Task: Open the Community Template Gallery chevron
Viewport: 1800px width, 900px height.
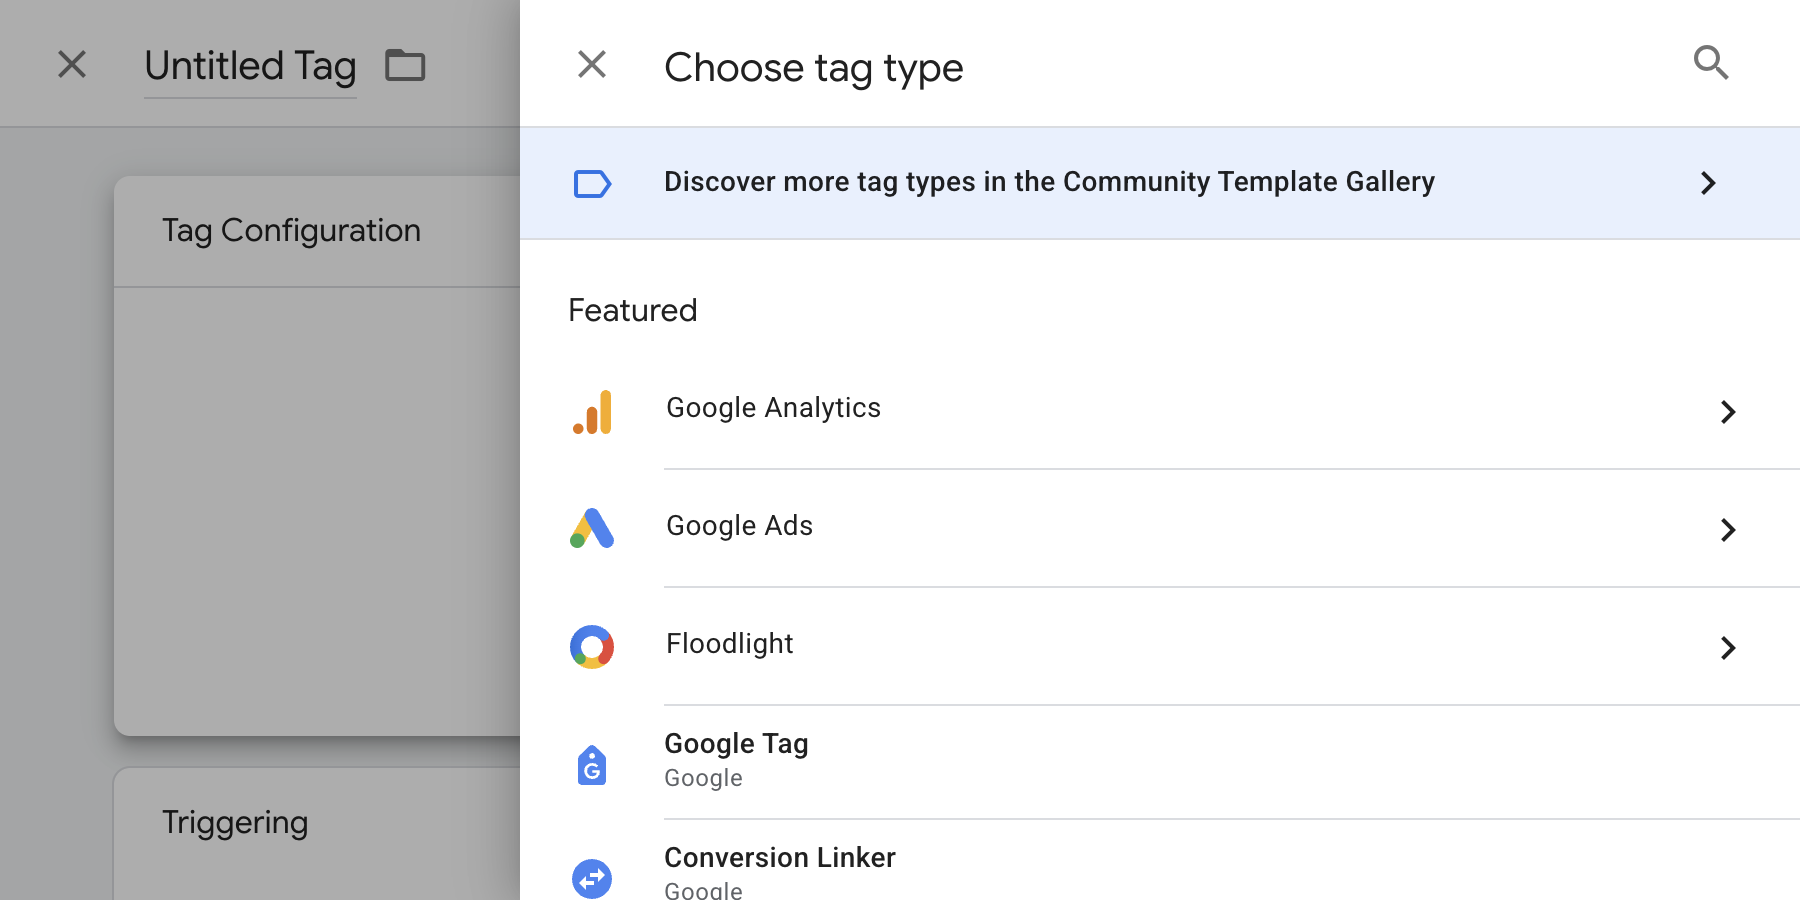Action: [1708, 183]
